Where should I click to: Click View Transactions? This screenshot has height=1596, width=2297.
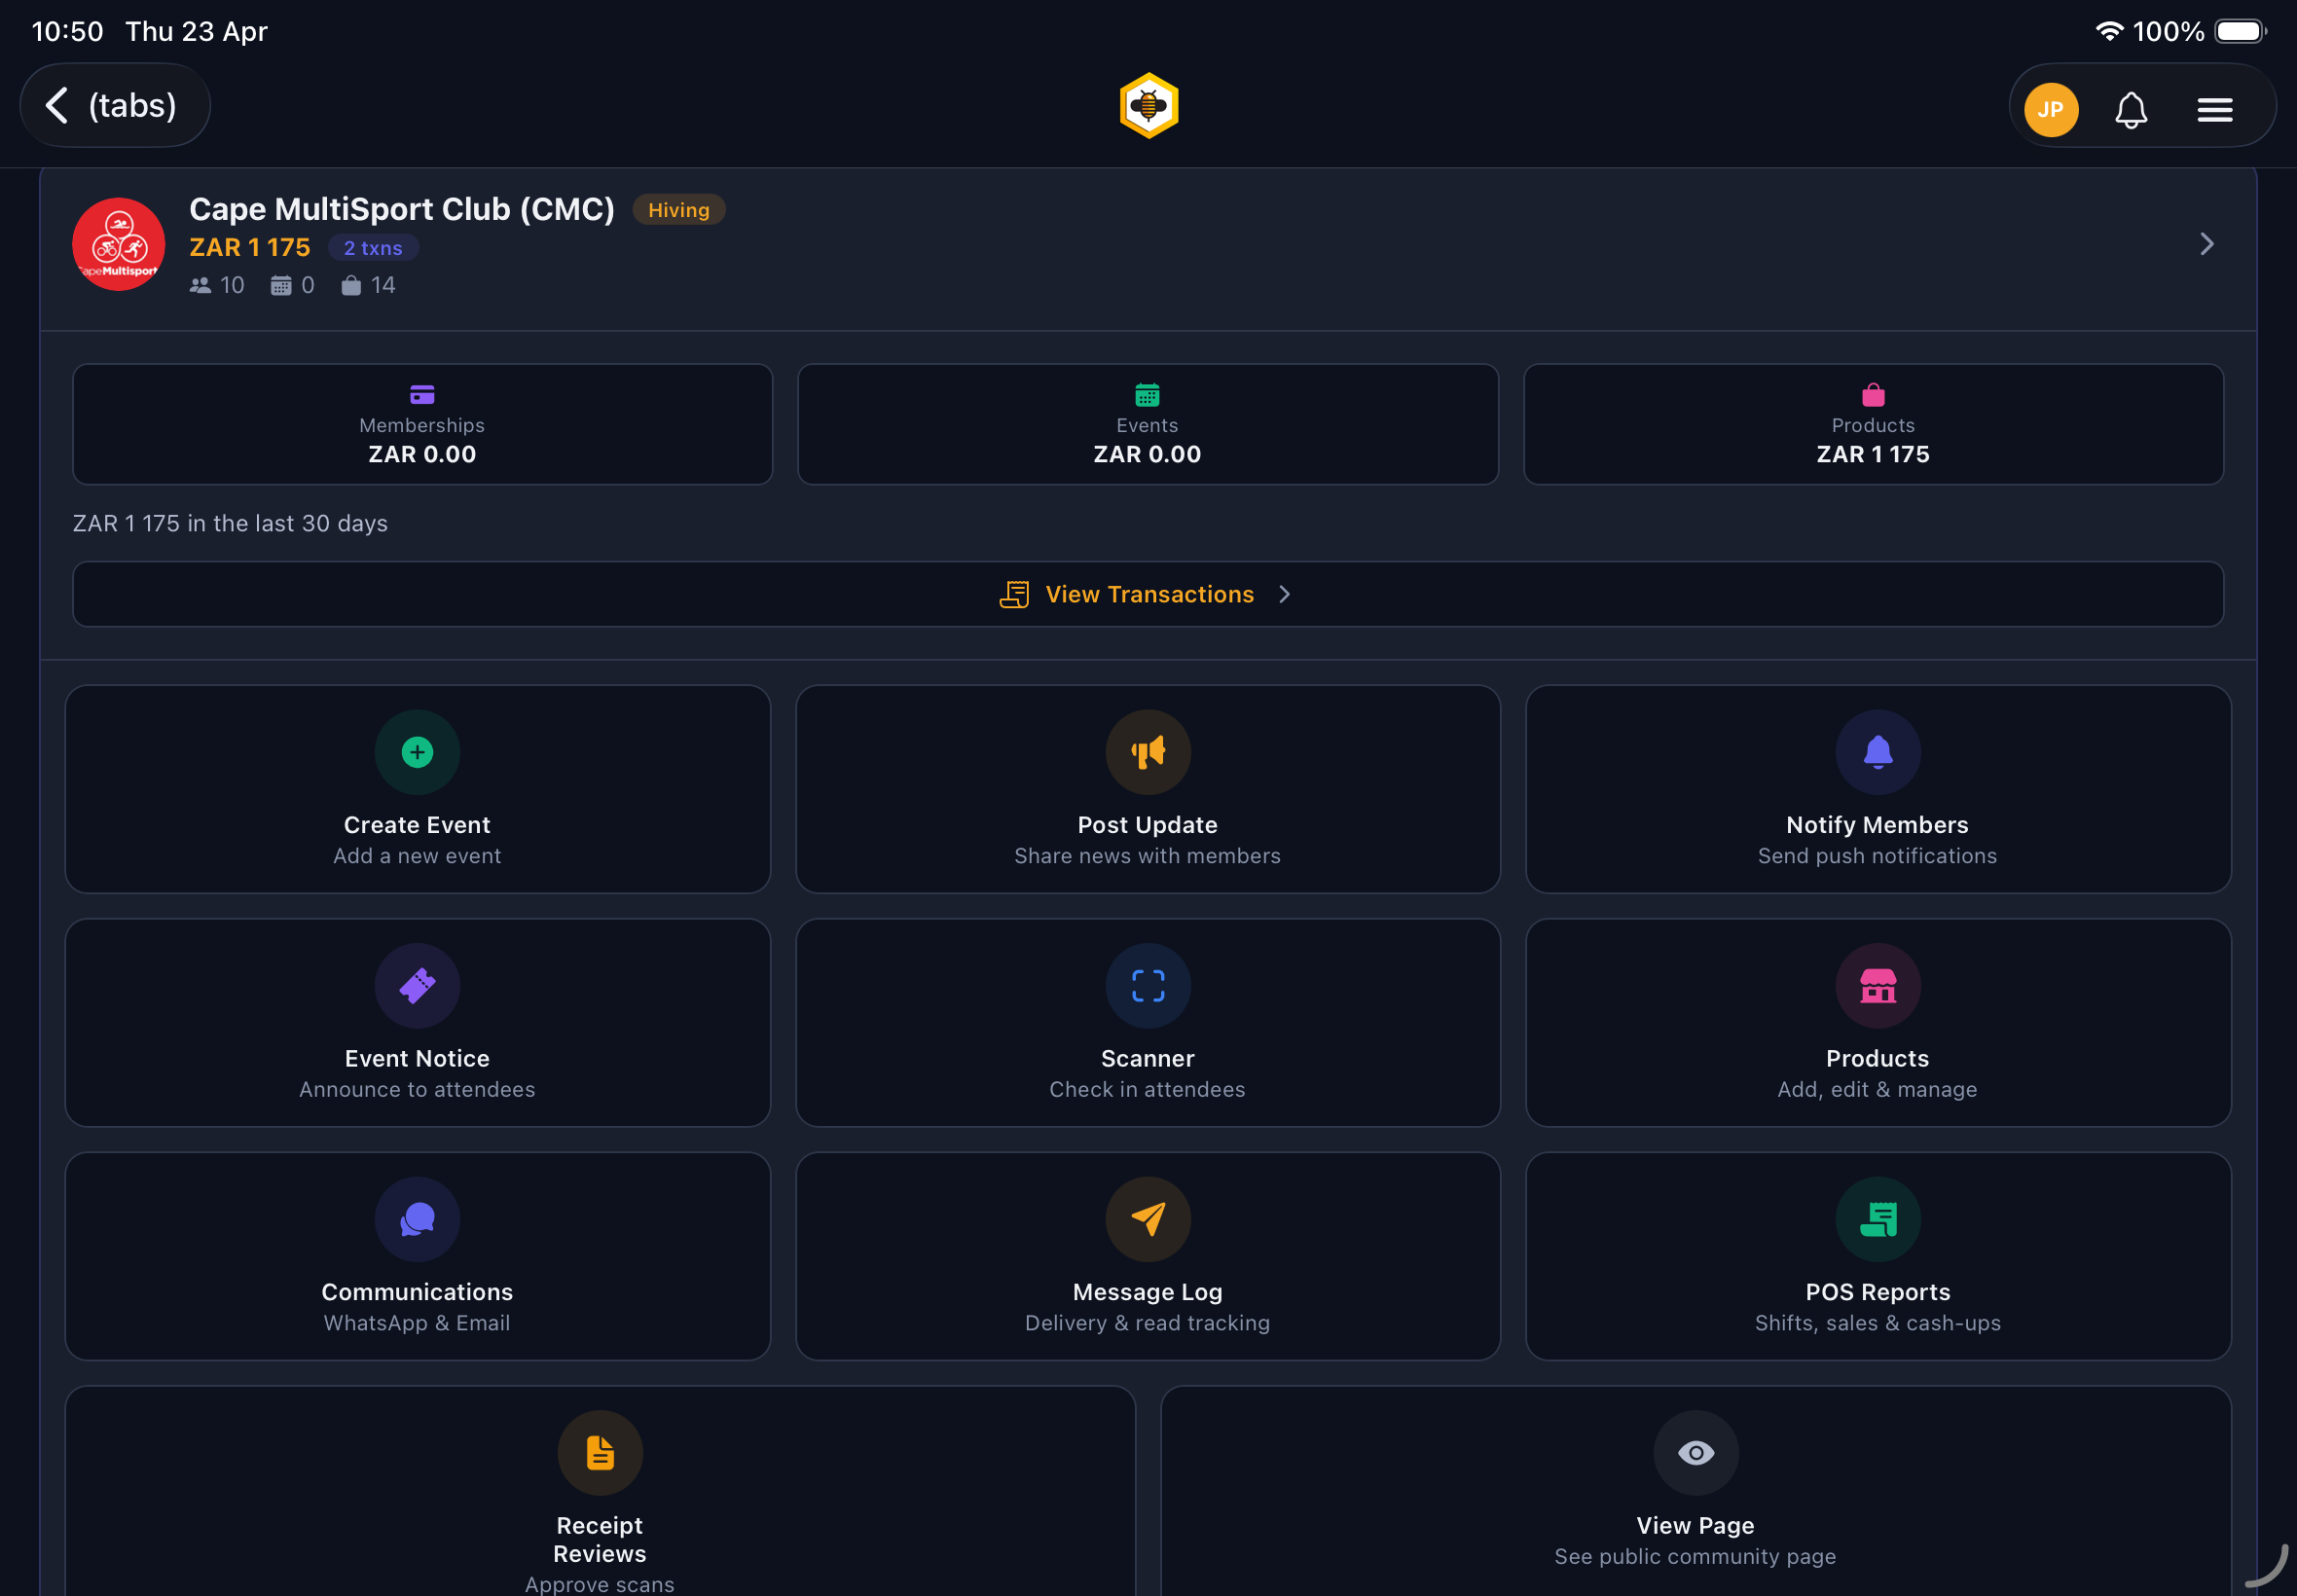pos(1148,594)
